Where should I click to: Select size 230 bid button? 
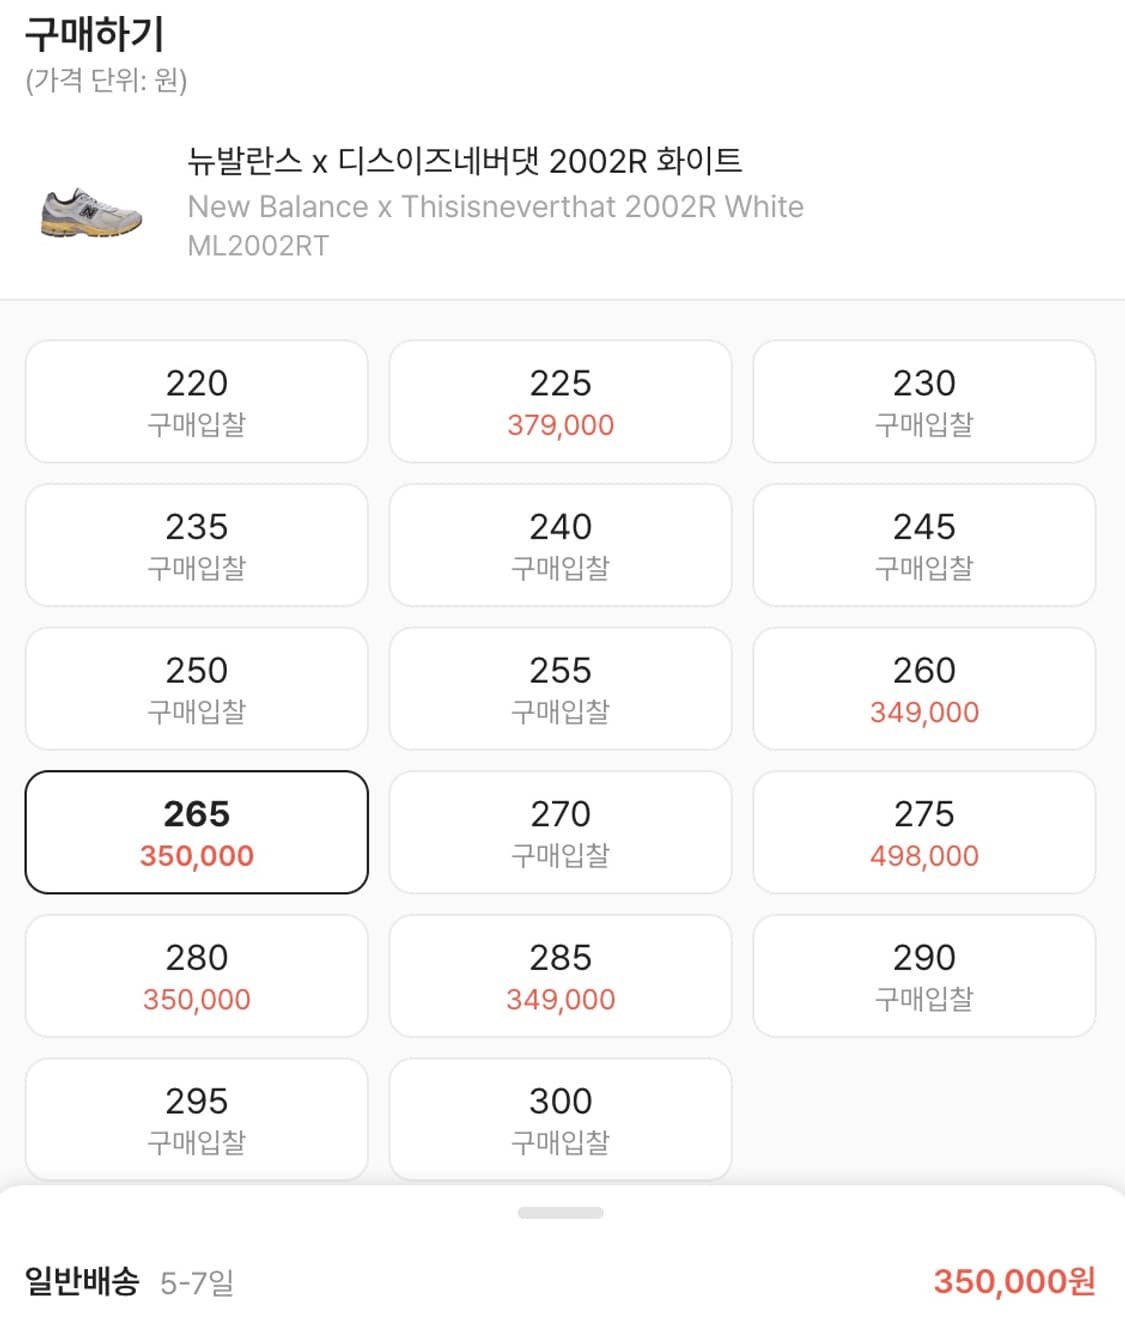pos(923,401)
